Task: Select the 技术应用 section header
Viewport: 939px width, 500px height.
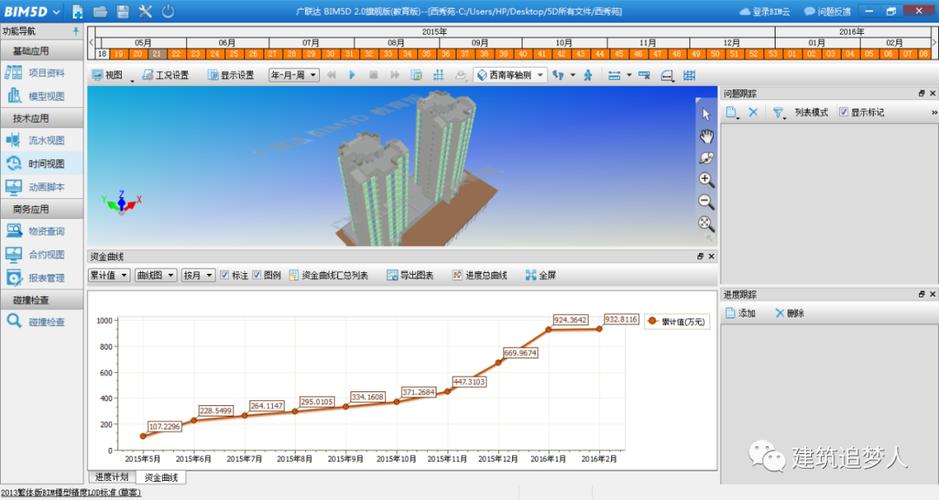Action: coord(42,119)
